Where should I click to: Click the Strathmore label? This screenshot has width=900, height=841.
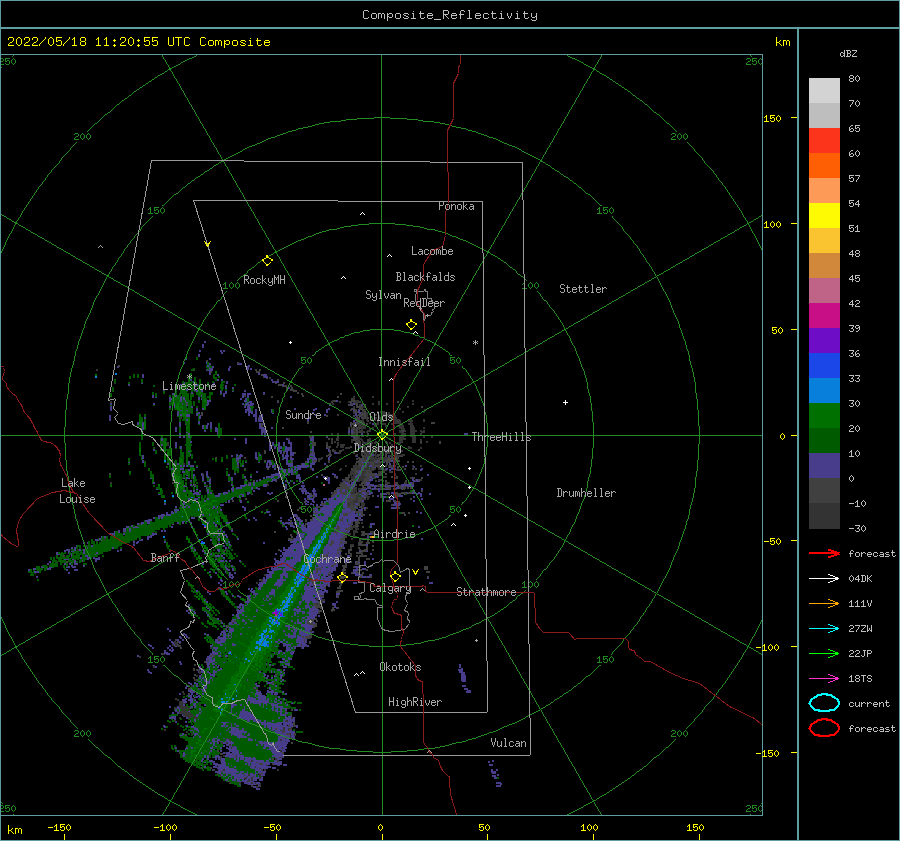[x=486, y=592]
